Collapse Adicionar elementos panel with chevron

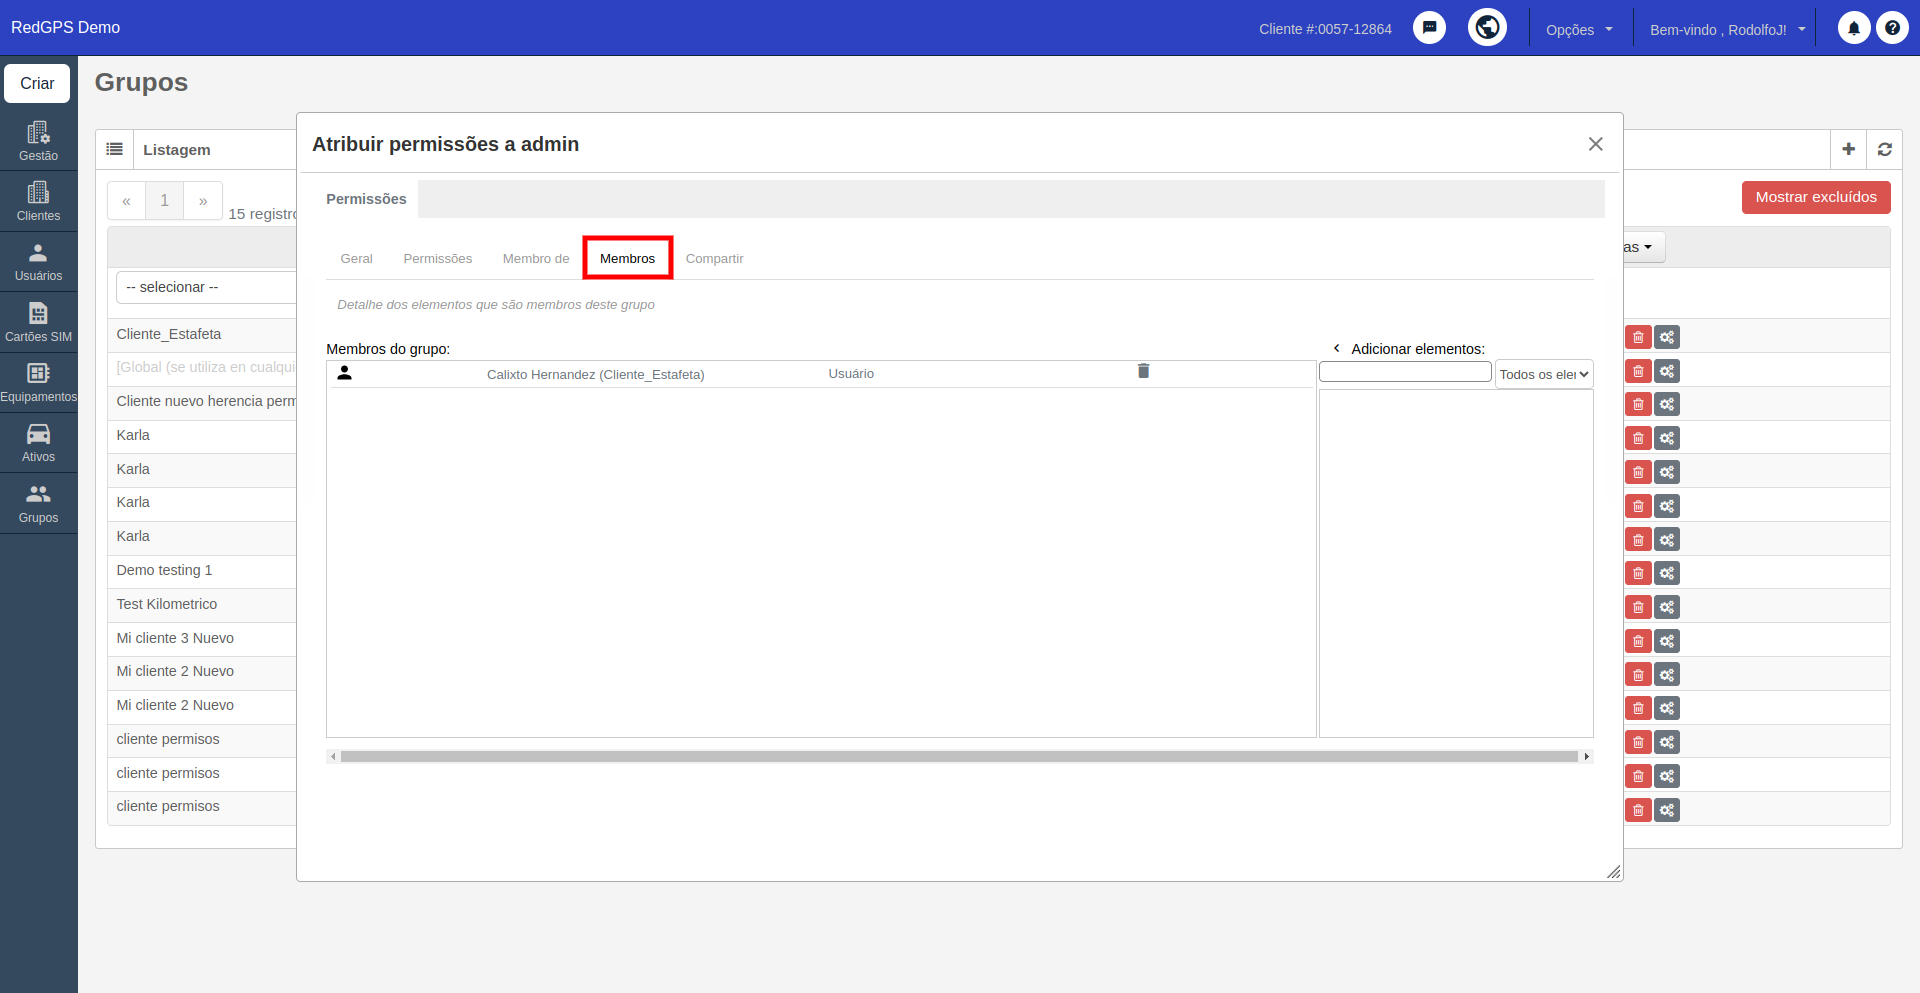tap(1336, 348)
